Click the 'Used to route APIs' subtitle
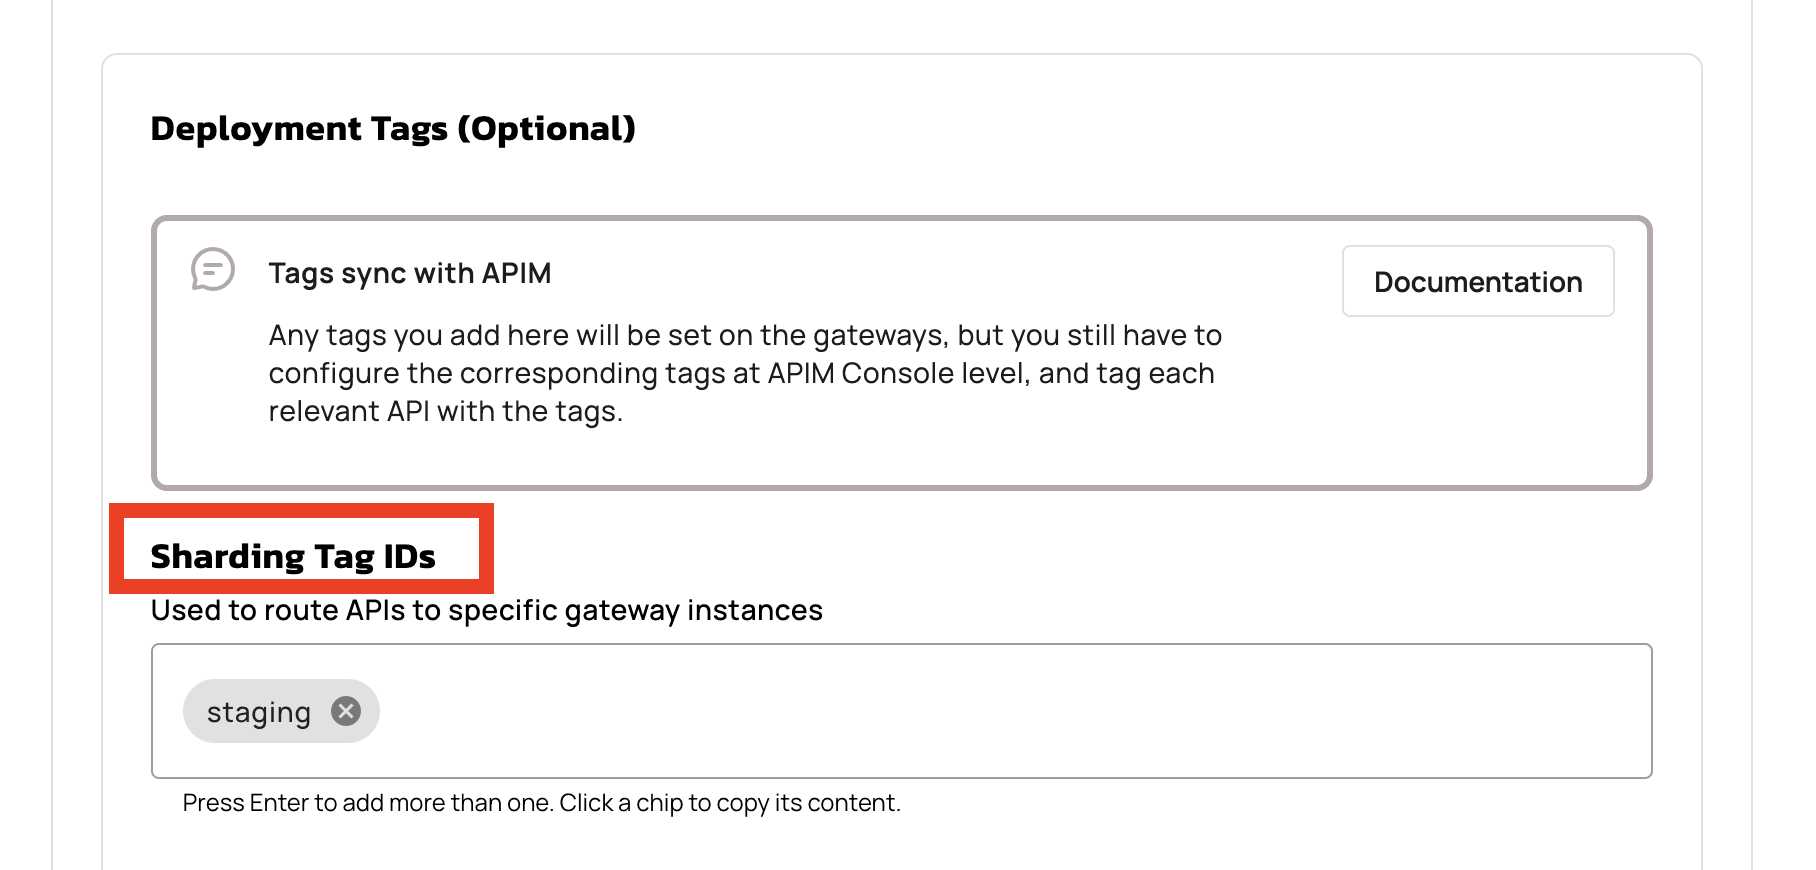The height and width of the screenshot is (870, 1816). click(486, 610)
